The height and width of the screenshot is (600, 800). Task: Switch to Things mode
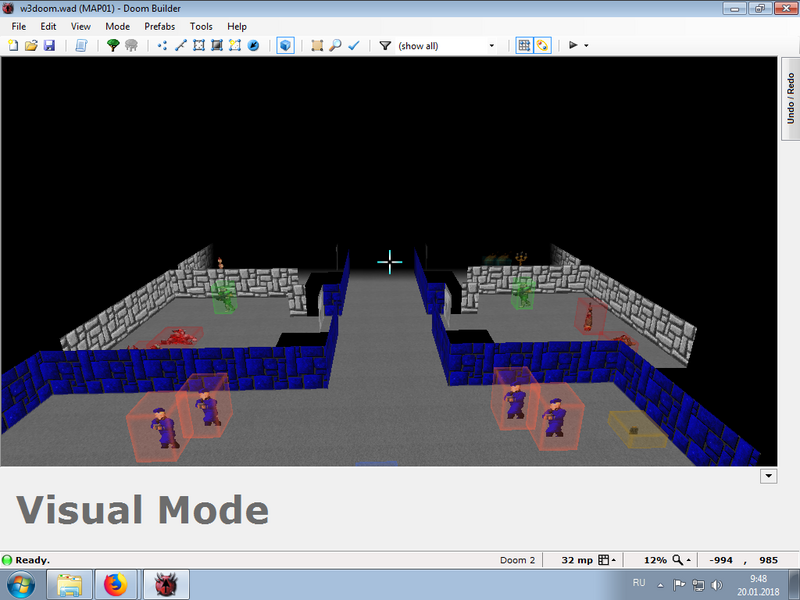point(253,45)
